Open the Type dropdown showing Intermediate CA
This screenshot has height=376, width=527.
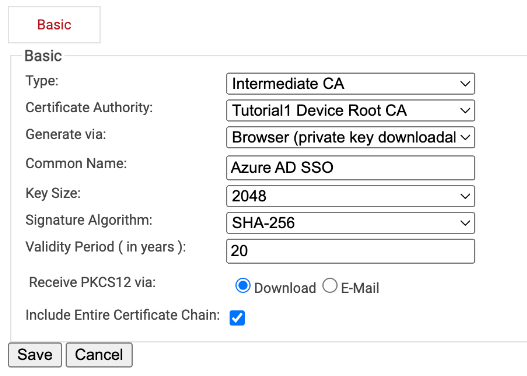coord(350,84)
